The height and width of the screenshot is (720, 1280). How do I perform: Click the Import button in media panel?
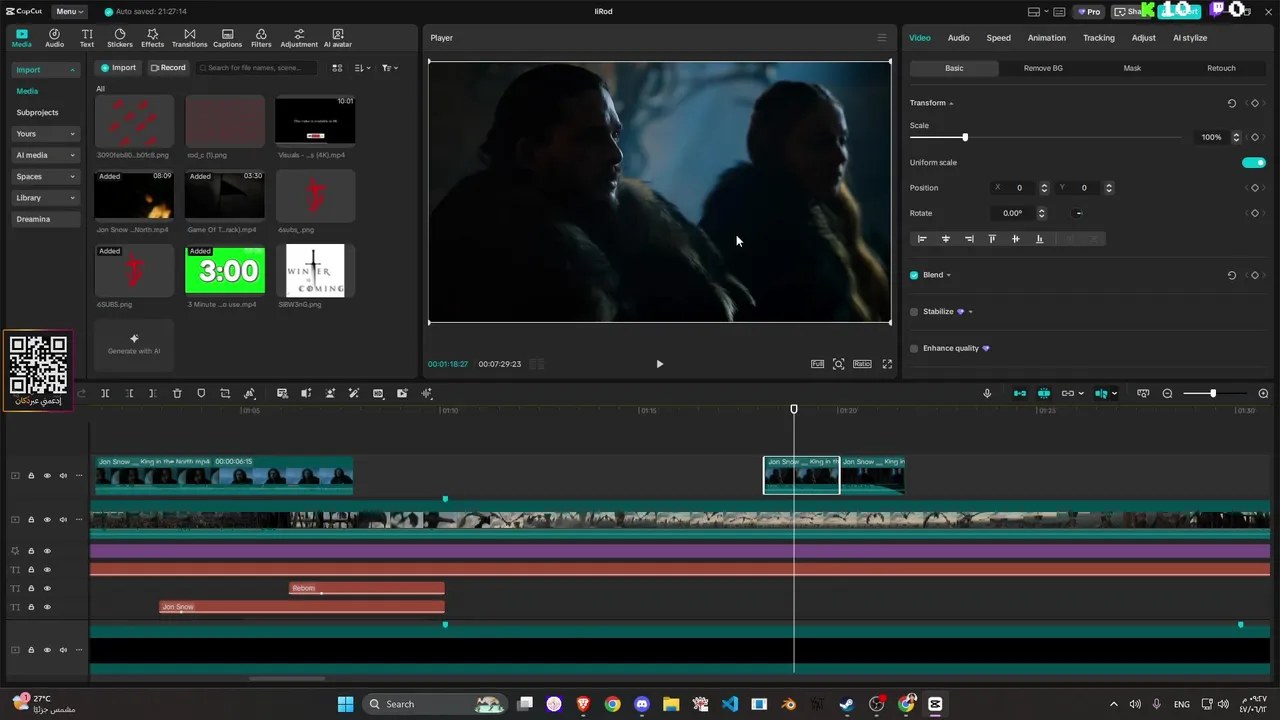pyautogui.click(x=118, y=68)
